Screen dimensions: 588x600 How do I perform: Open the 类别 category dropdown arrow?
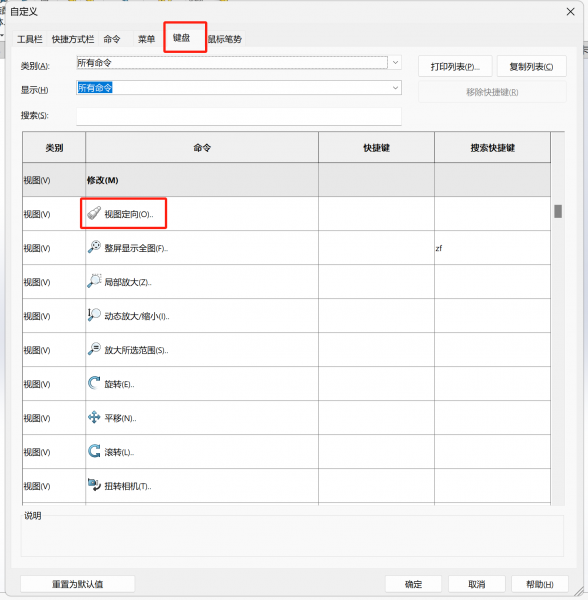point(395,62)
